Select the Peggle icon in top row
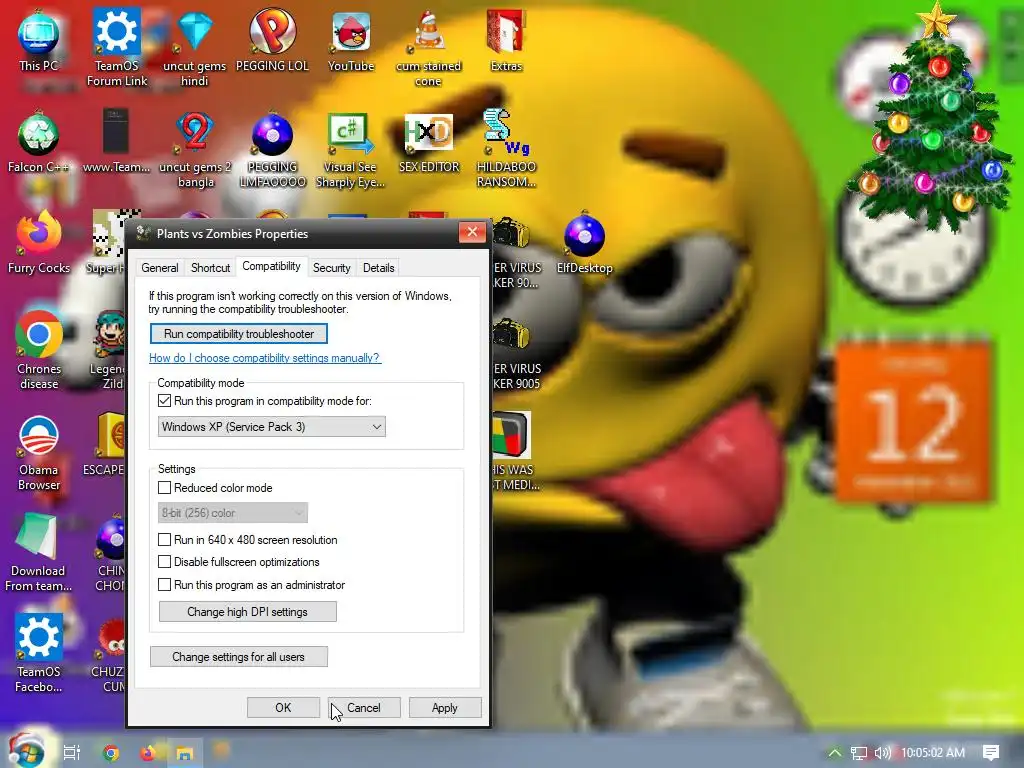This screenshot has height=768, width=1024. point(272,39)
